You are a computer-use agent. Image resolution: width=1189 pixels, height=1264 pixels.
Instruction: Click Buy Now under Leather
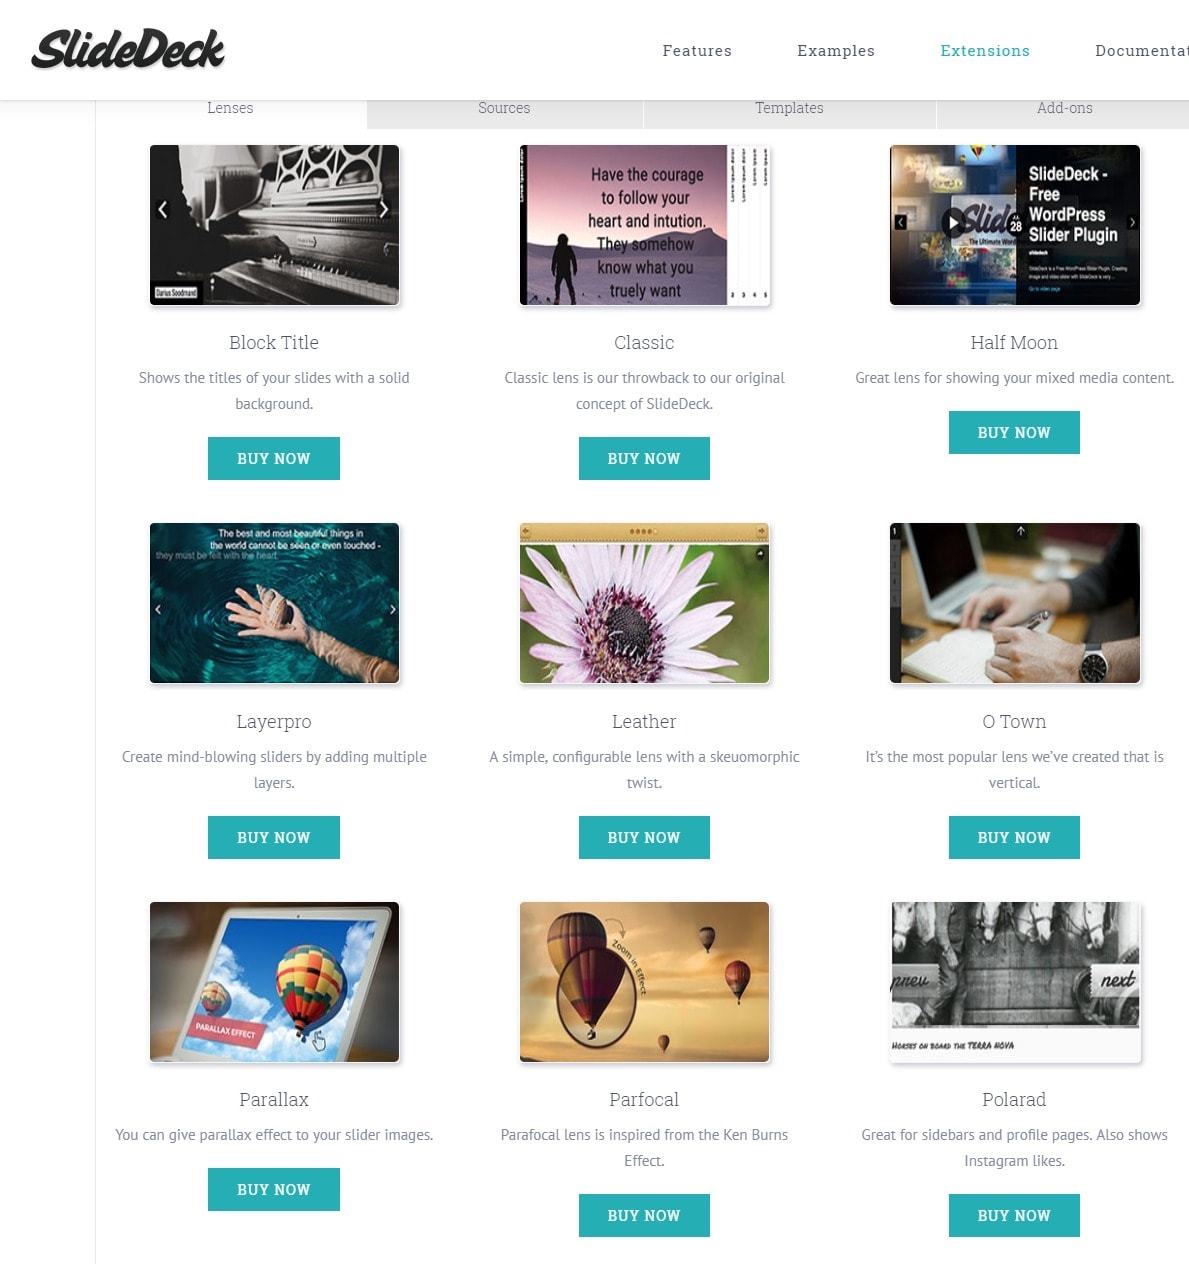pyautogui.click(x=644, y=837)
